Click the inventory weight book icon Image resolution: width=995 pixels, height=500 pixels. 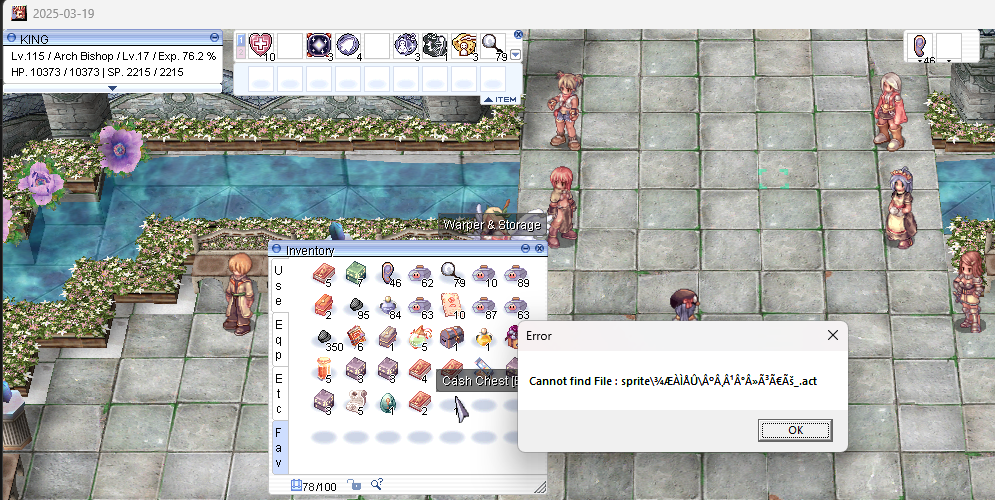point(296,485)
